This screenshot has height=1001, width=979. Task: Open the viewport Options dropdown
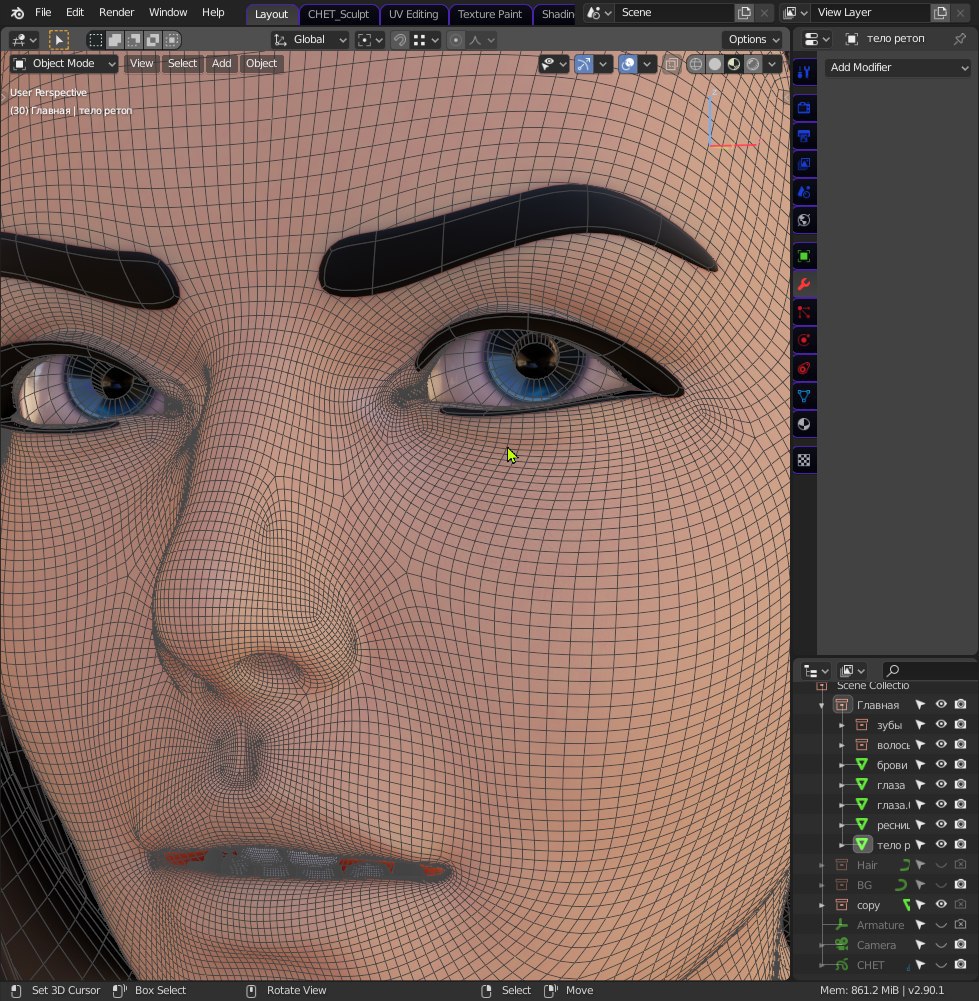point(754,40)
